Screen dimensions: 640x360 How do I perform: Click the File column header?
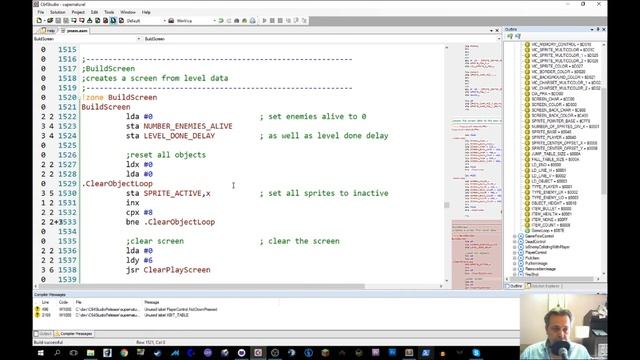point(78,302)
